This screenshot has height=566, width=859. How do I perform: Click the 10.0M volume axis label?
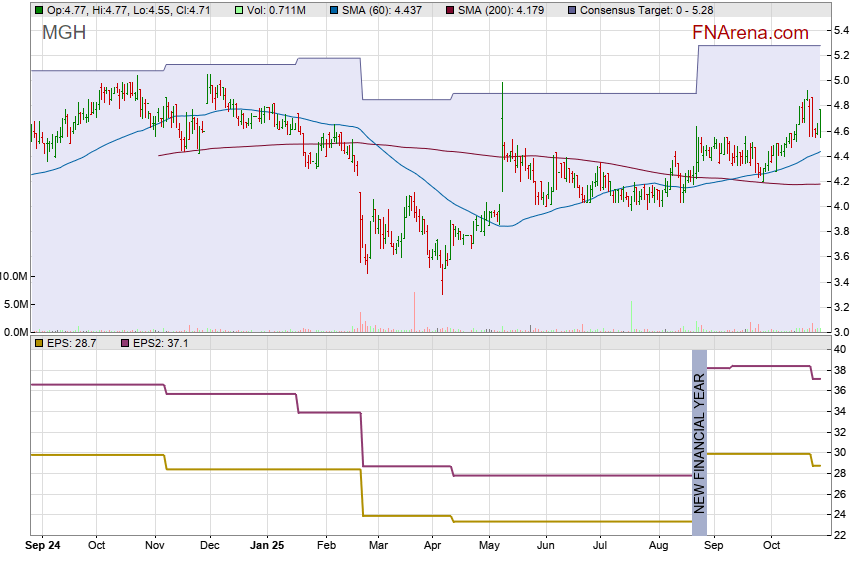coord(14,276)
